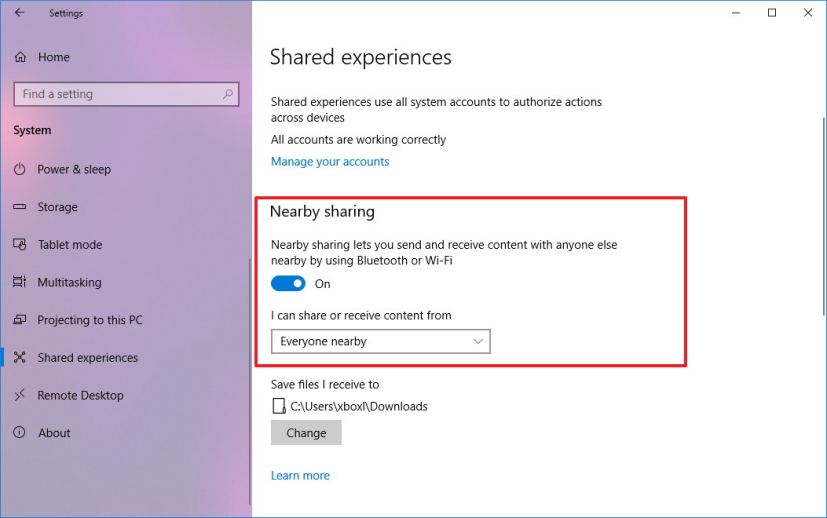827x518 pixels.
Task: Click 'I can share or receive content from' label
Action: [x=361, y=315]
